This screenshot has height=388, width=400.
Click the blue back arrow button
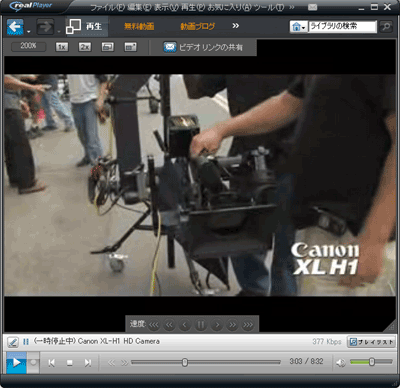pyautogui.click(x=15, y=27)
